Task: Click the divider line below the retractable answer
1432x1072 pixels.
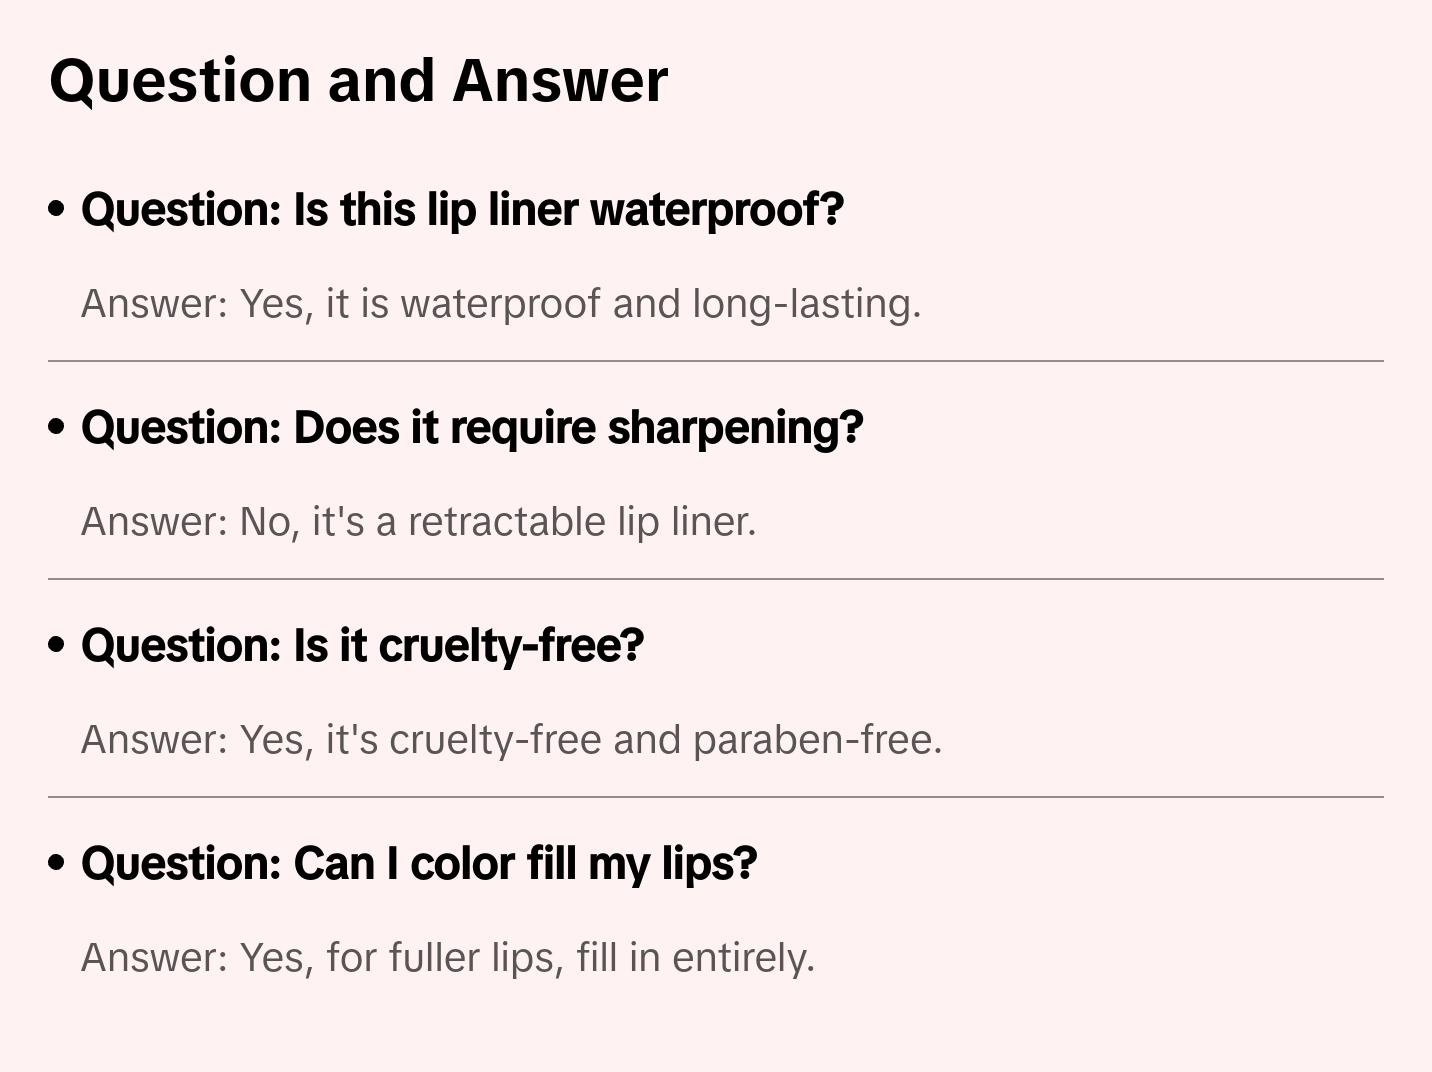Action: (716, 579)
